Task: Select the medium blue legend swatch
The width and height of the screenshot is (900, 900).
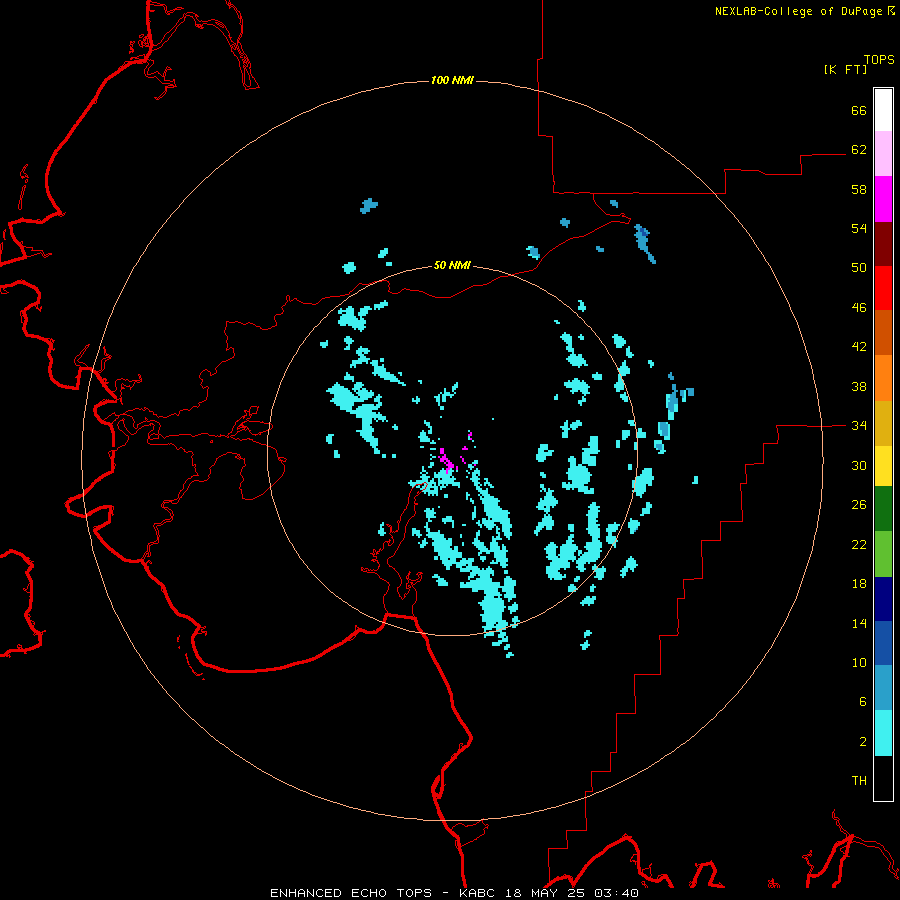Action: [x=883, y=643]
